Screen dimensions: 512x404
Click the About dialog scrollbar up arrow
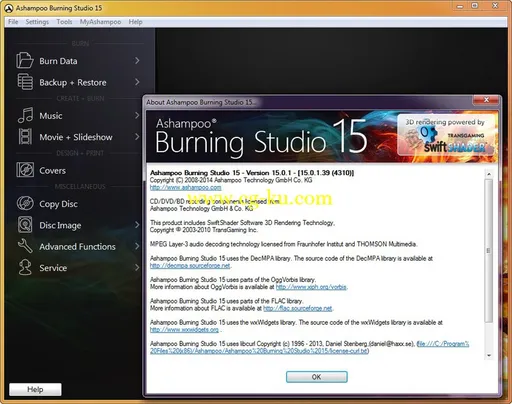(489, 174)
